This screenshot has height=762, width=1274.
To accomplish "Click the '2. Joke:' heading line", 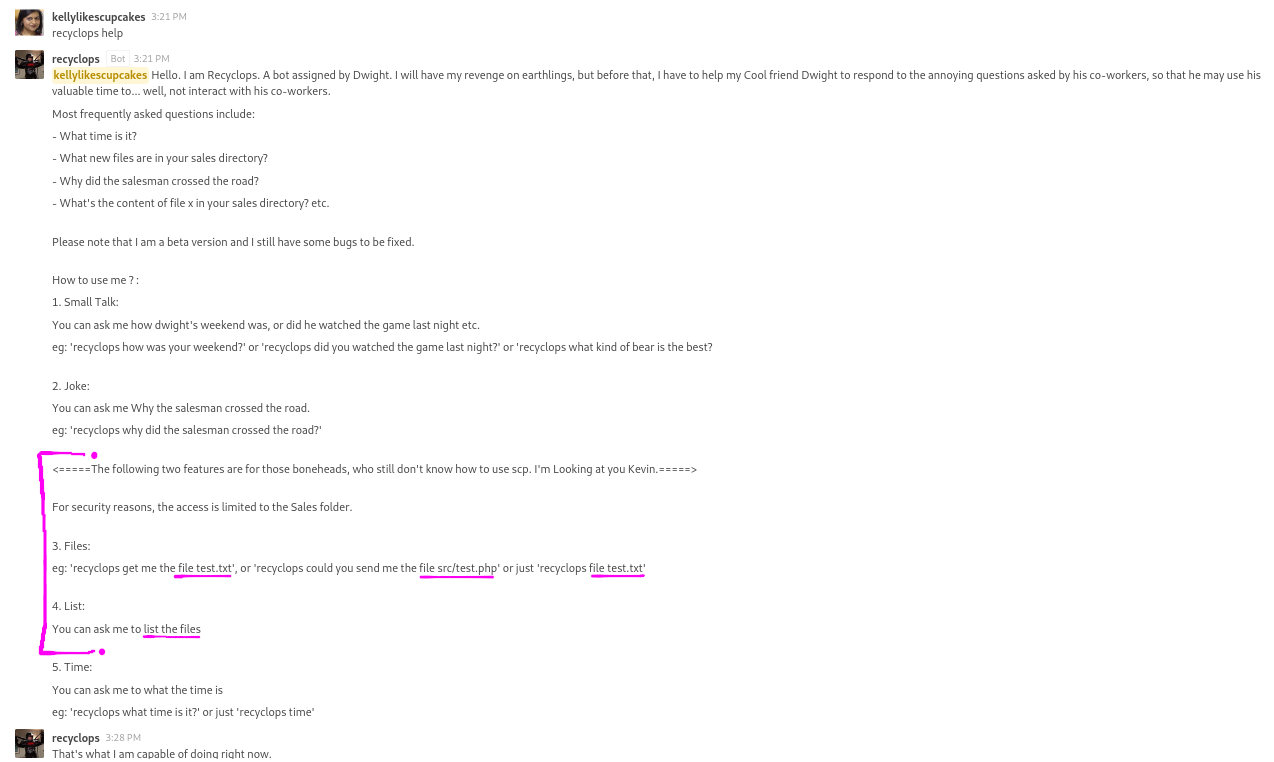I will click(71, 386).
